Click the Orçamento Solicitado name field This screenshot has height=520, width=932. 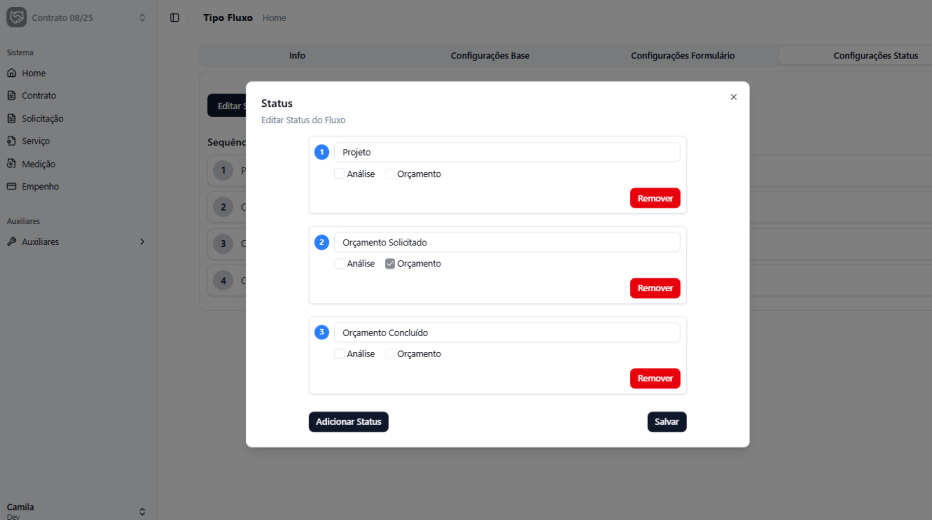[507, 242]
